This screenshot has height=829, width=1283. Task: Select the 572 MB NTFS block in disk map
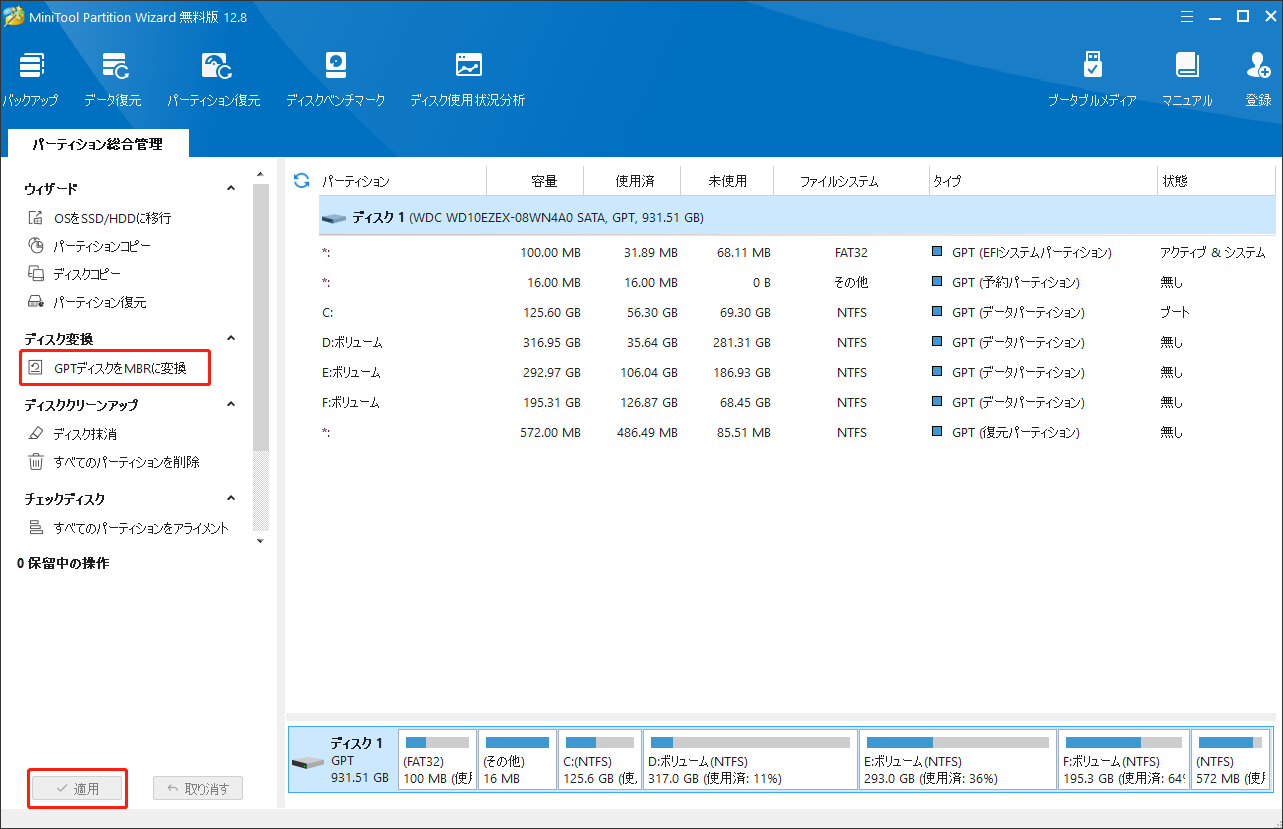point(1231,760)
